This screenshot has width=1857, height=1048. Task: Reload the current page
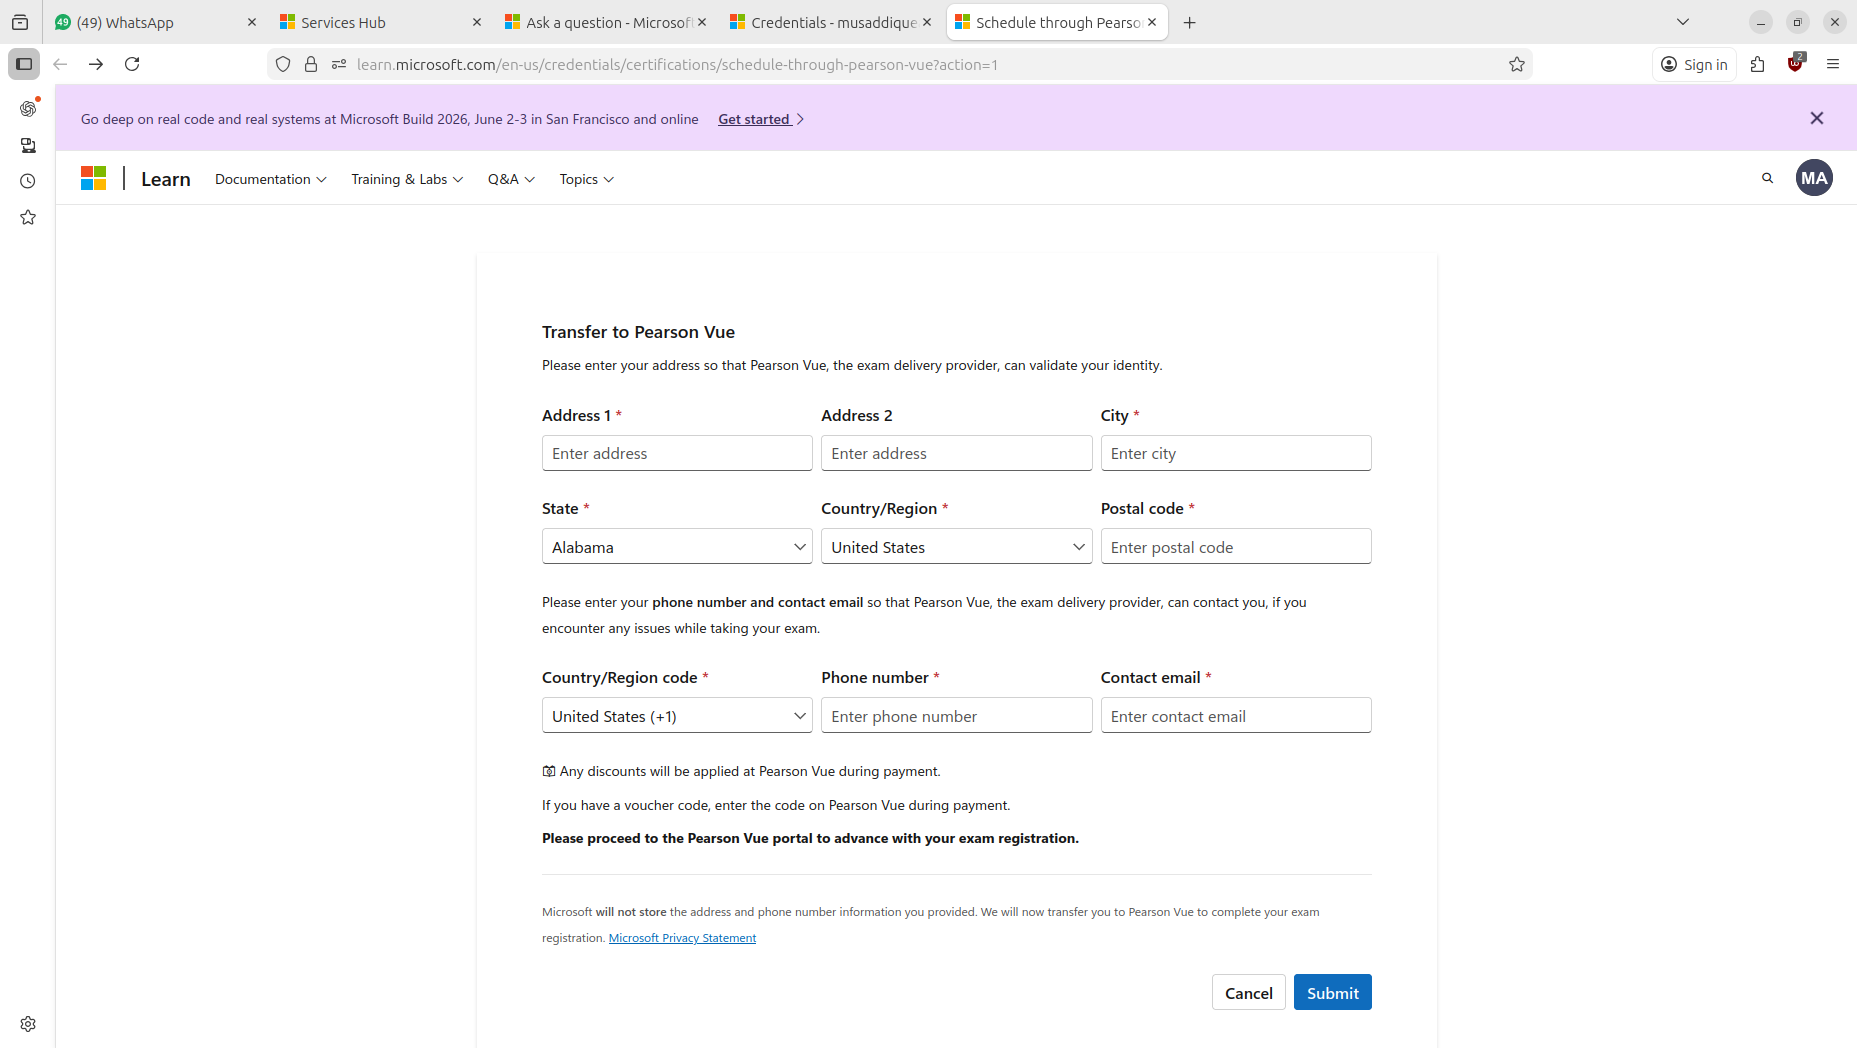[132, 64]
